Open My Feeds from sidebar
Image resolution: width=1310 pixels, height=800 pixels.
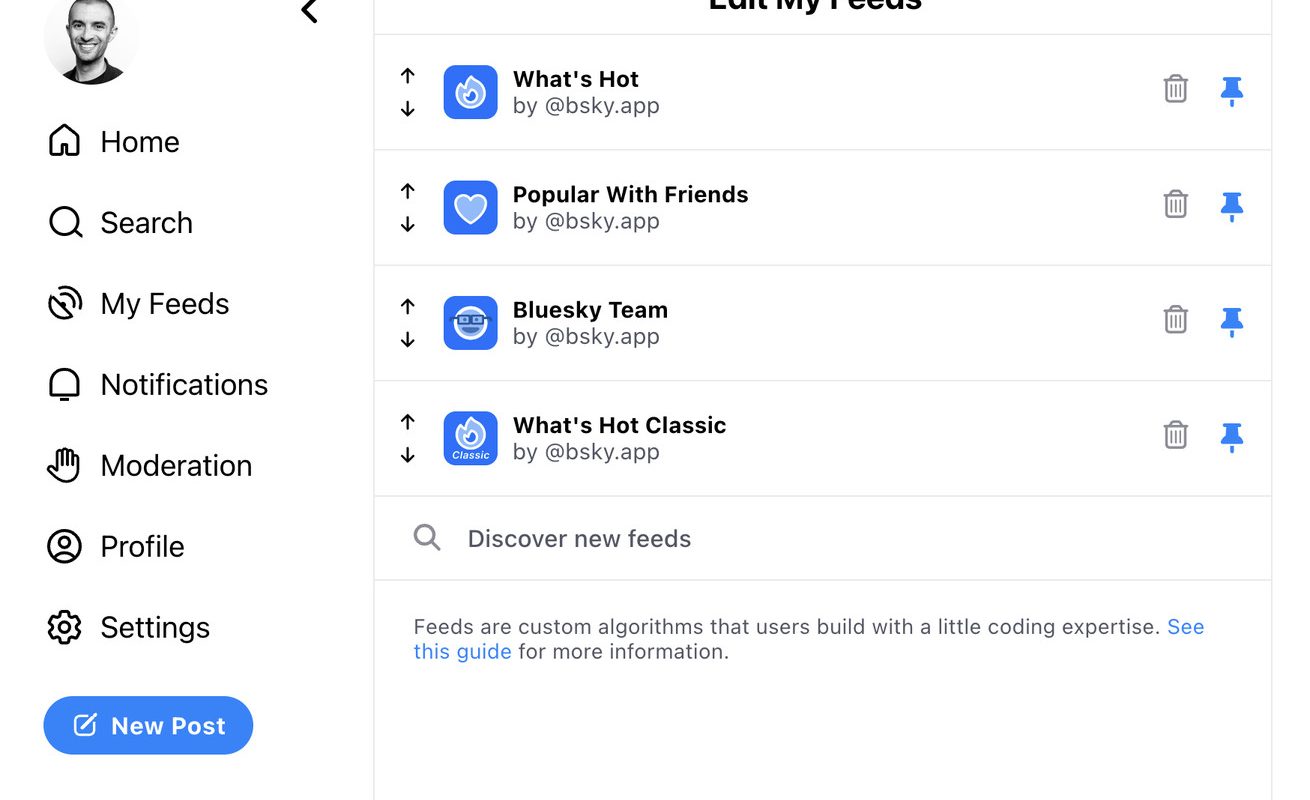click(138, 303)
